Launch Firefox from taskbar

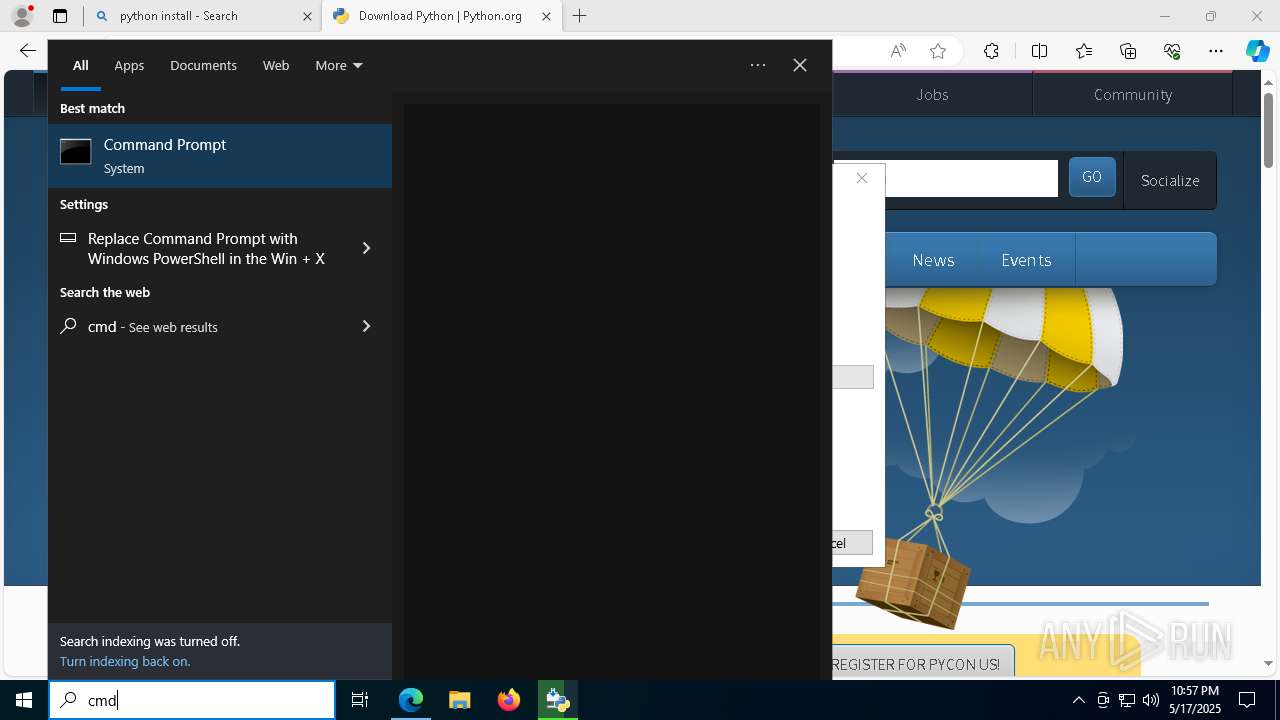coord(509,700)
